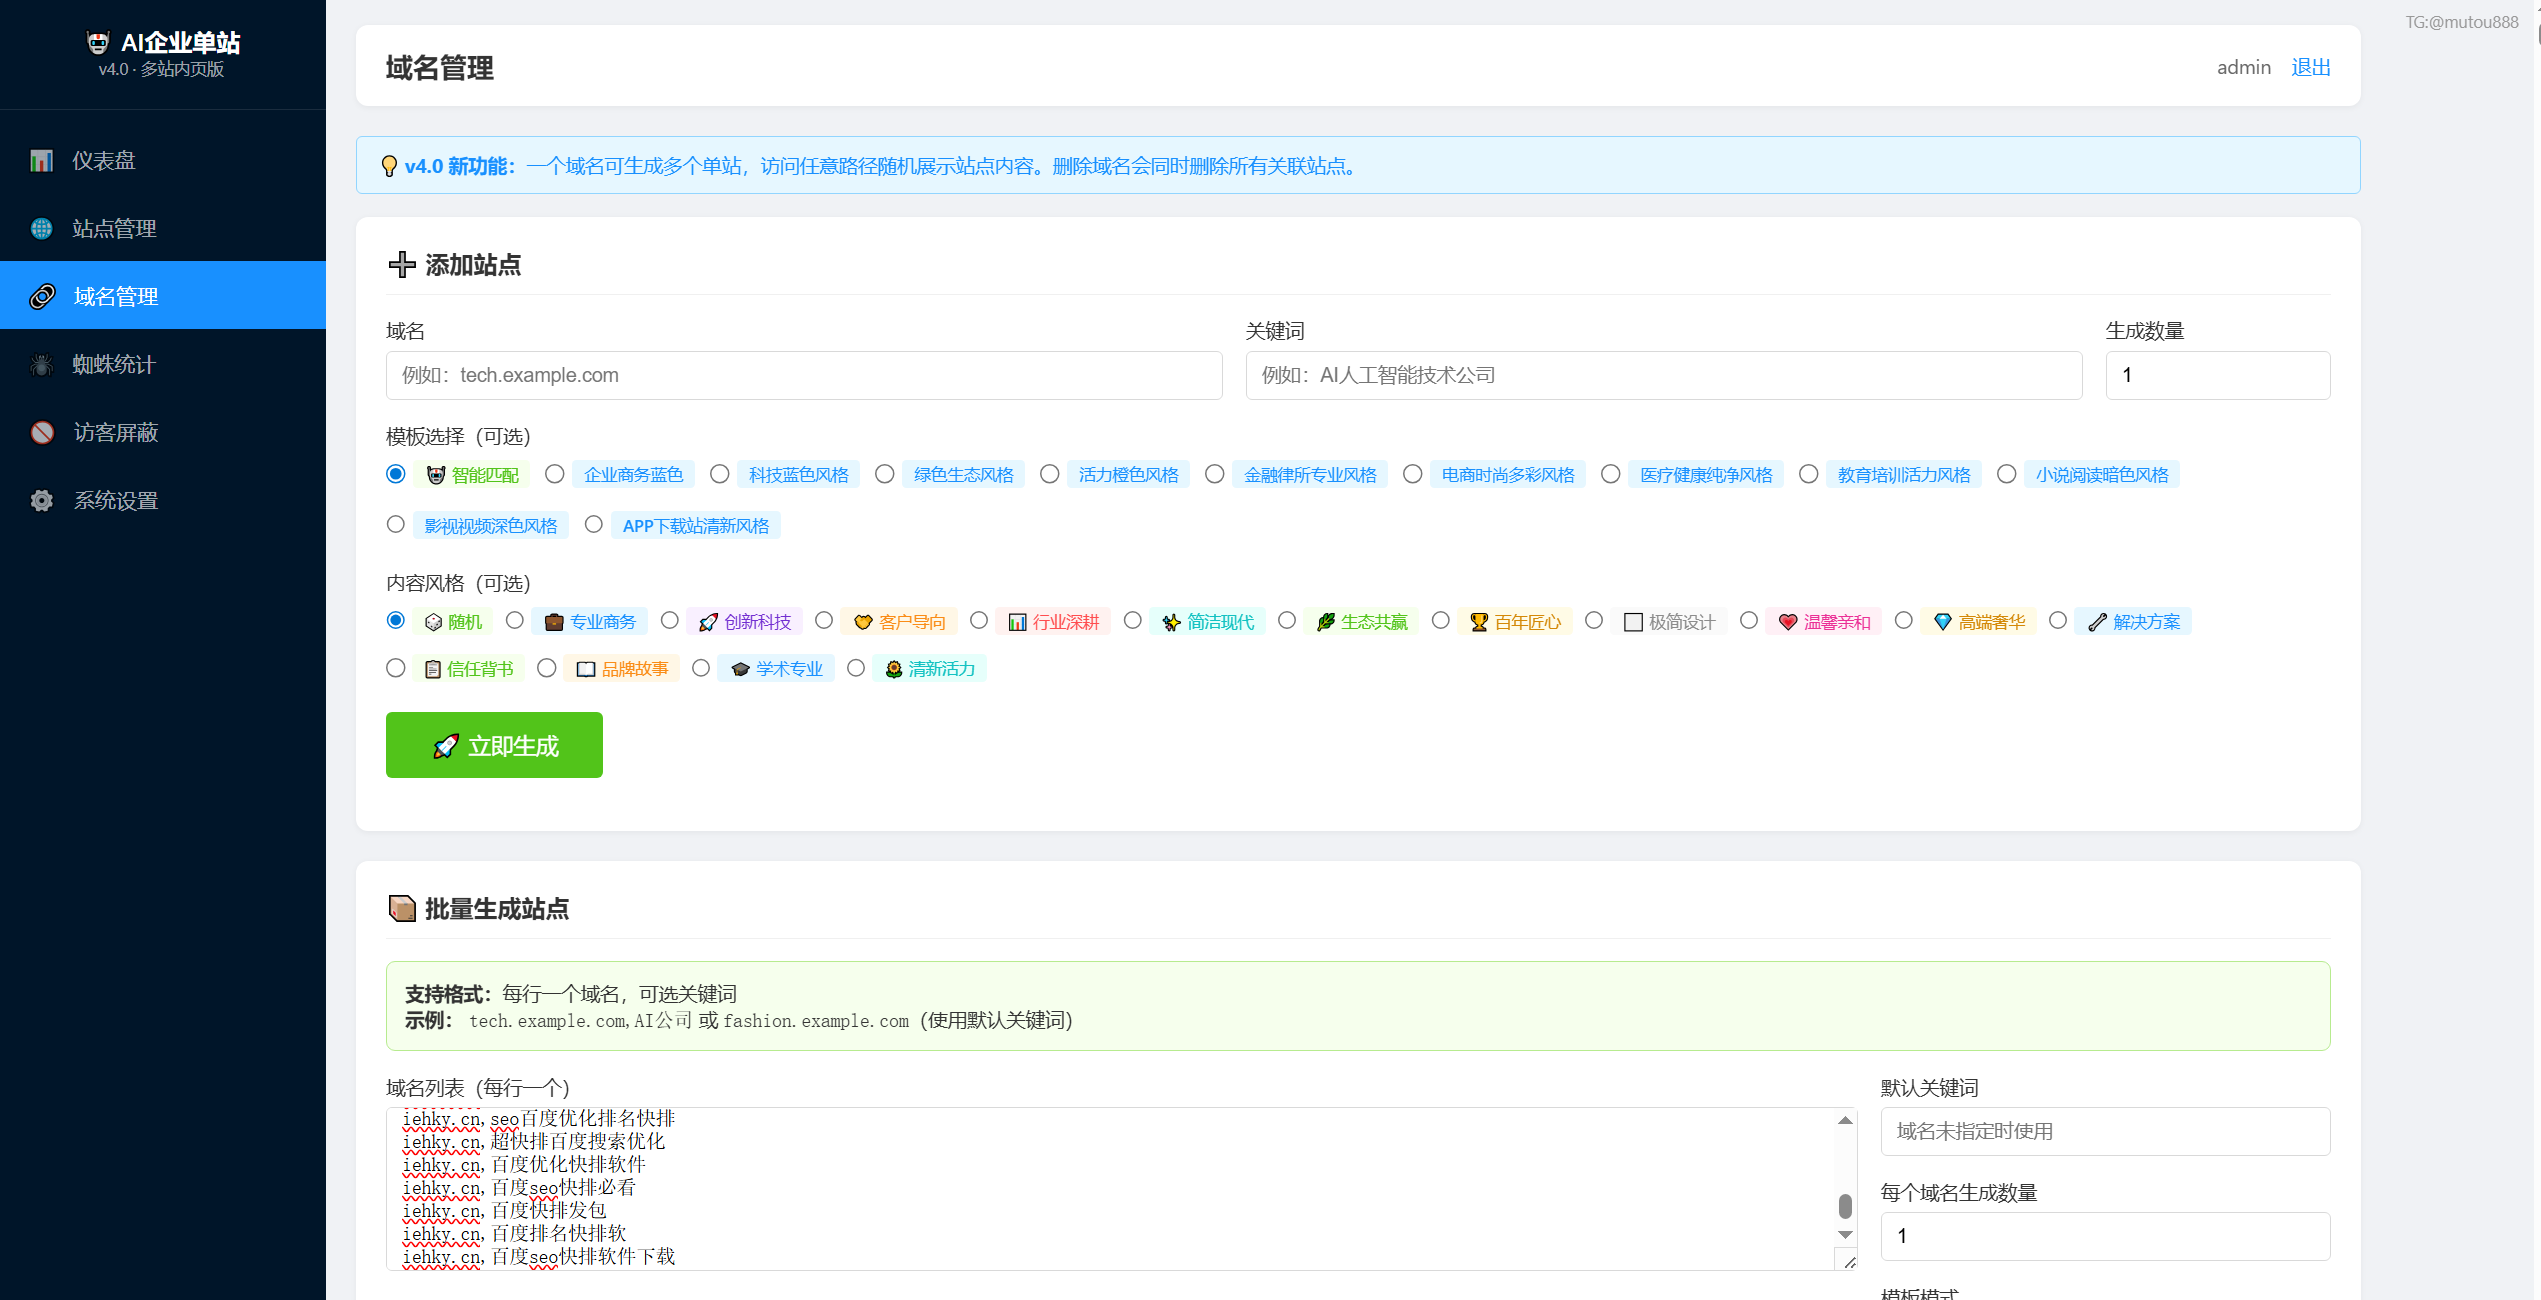Click the trophy icon on 百年匠心
This screenshot has width=2541, height=1300.
(1479, 622)
